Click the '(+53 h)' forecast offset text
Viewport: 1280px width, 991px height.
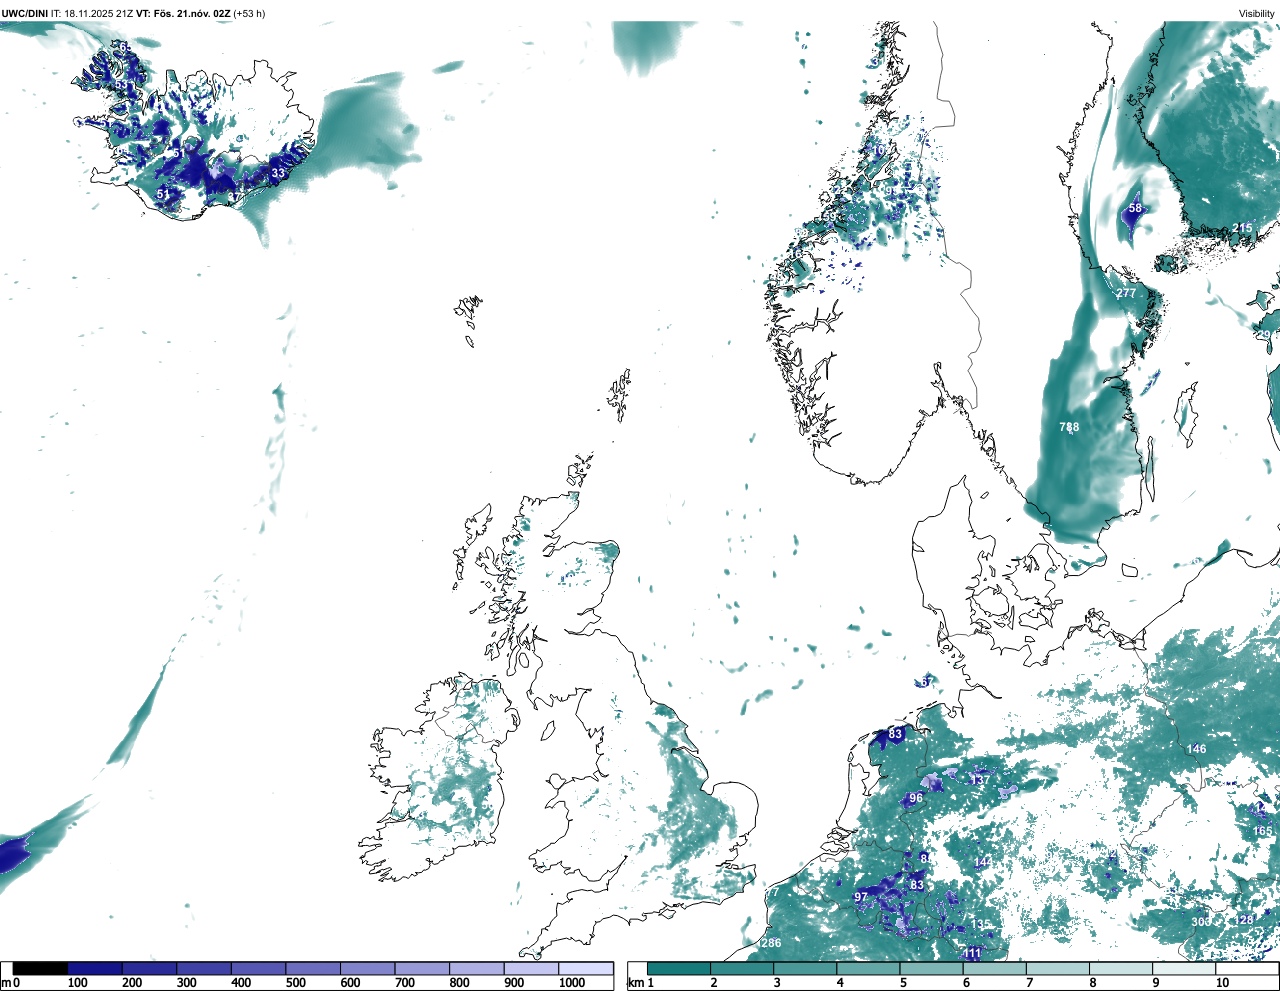tap(249, 13)
